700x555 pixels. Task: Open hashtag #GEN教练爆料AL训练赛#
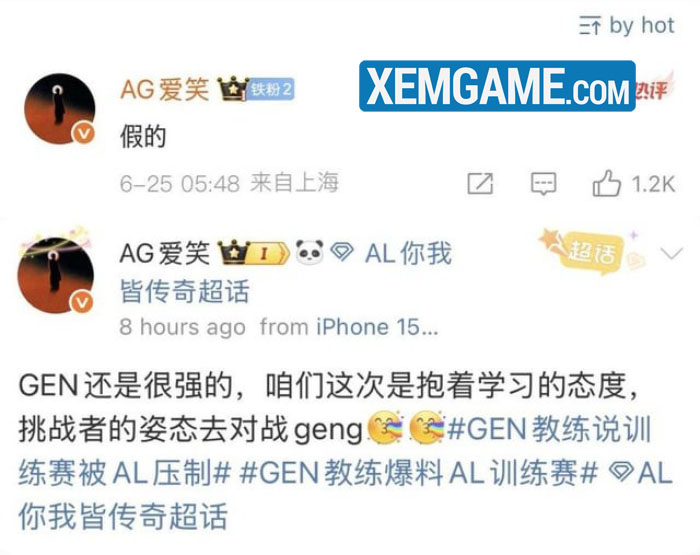[x=418, y=473]
